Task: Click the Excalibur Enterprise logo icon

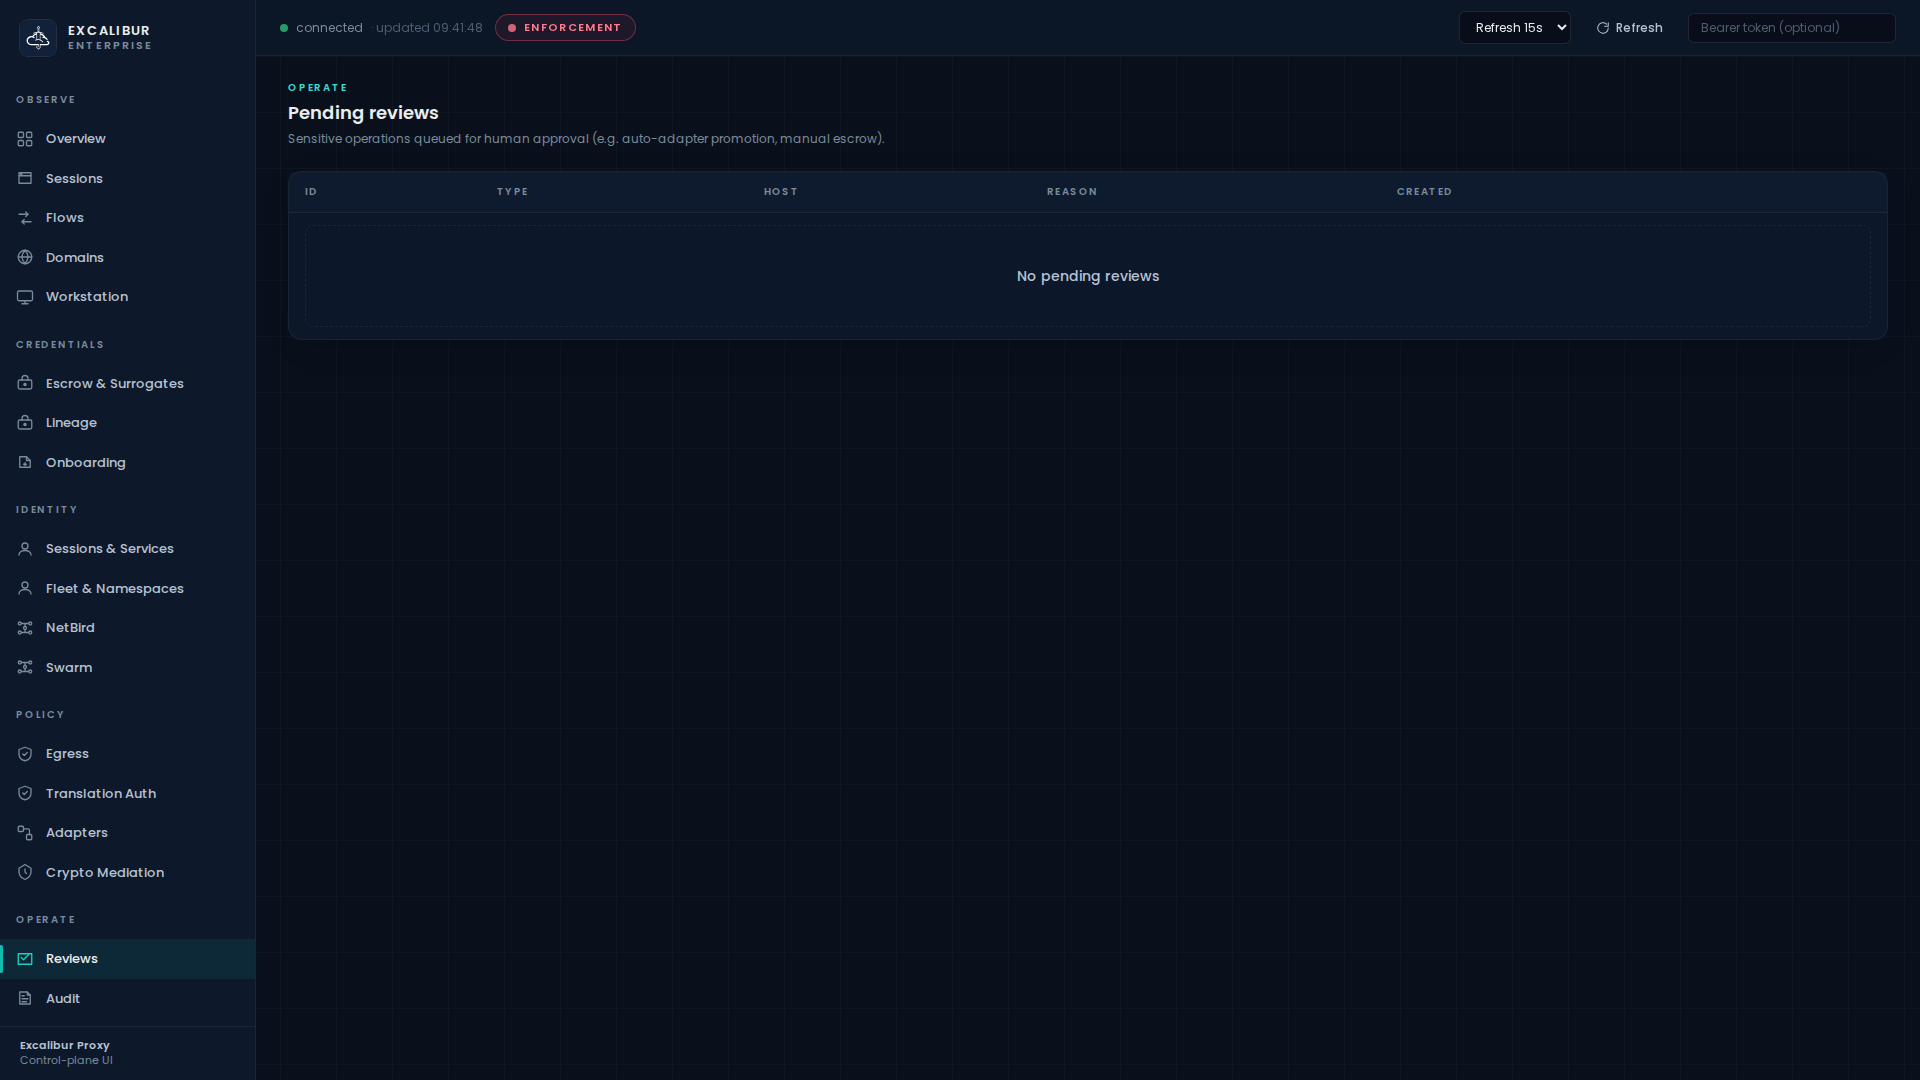Action: tap(38, 38)
